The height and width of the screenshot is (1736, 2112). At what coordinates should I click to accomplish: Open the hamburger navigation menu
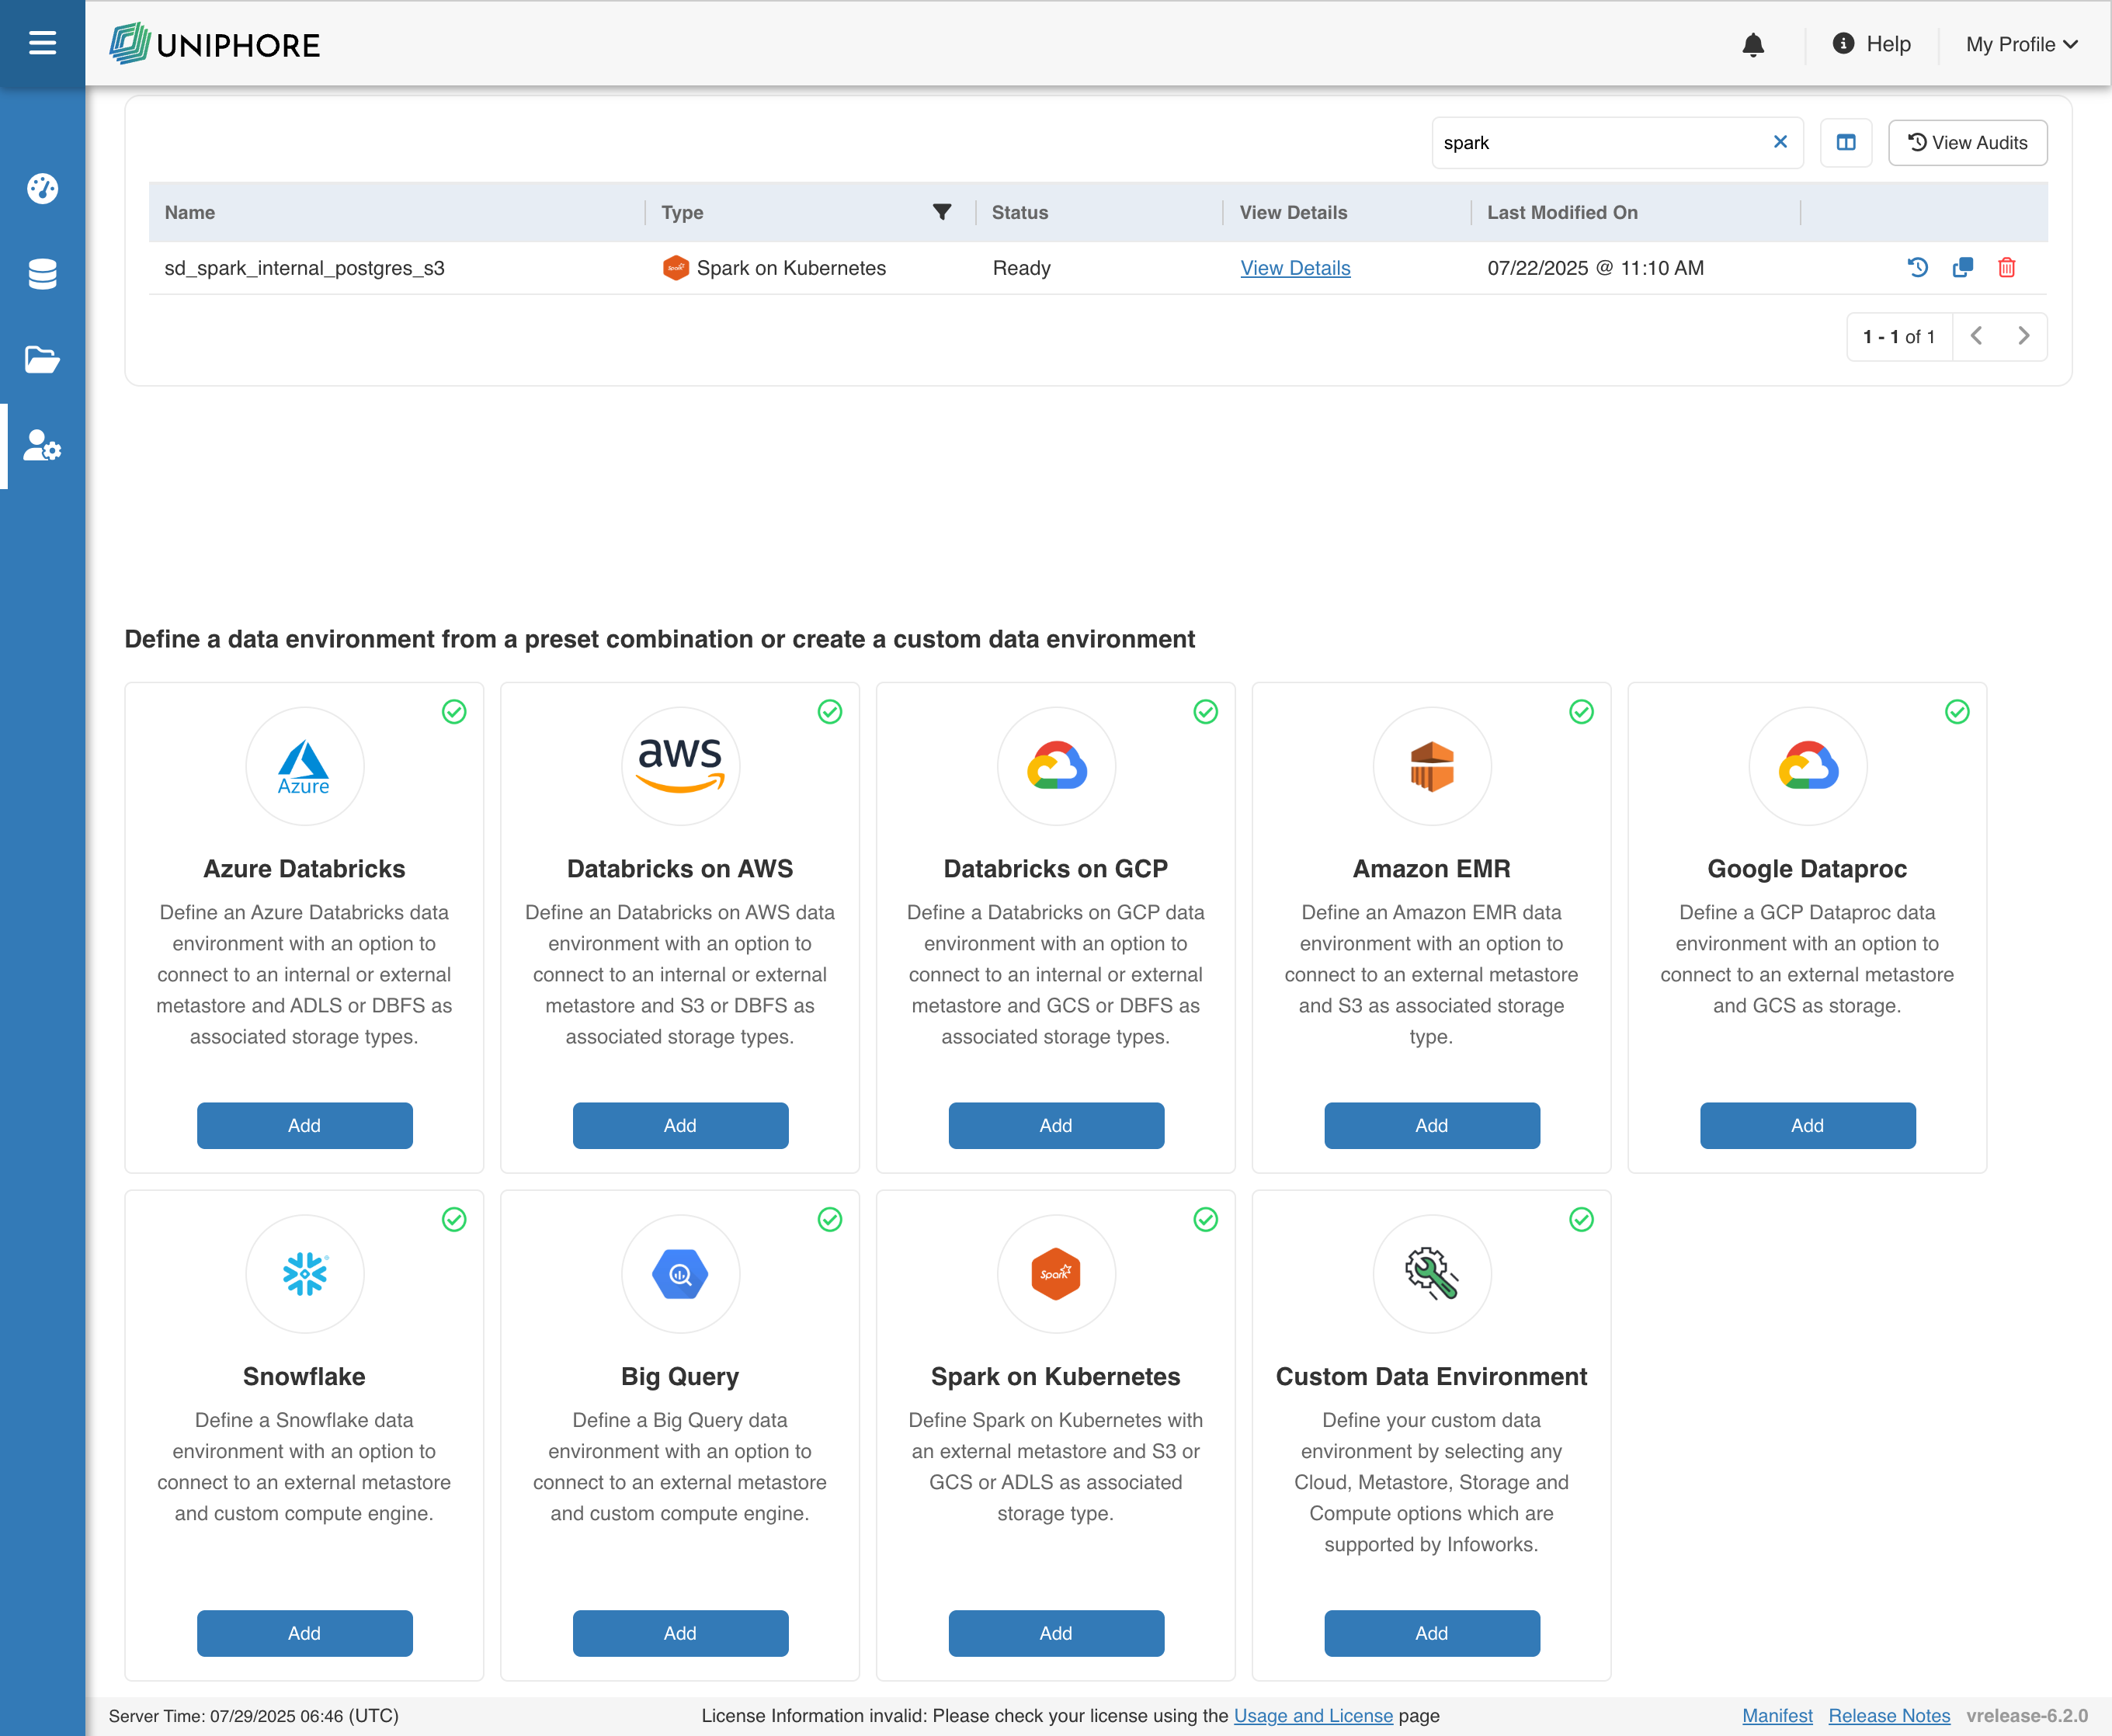[42, 43]
